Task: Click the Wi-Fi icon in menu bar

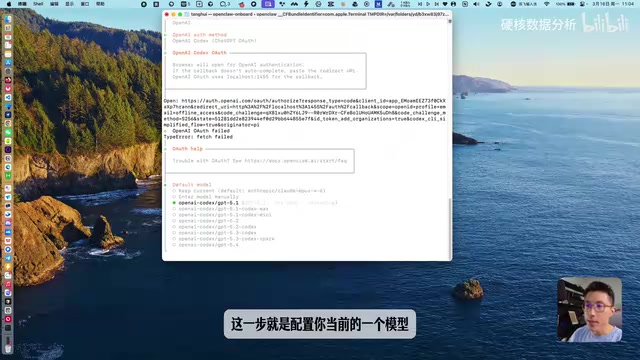Action: point(547,4)
